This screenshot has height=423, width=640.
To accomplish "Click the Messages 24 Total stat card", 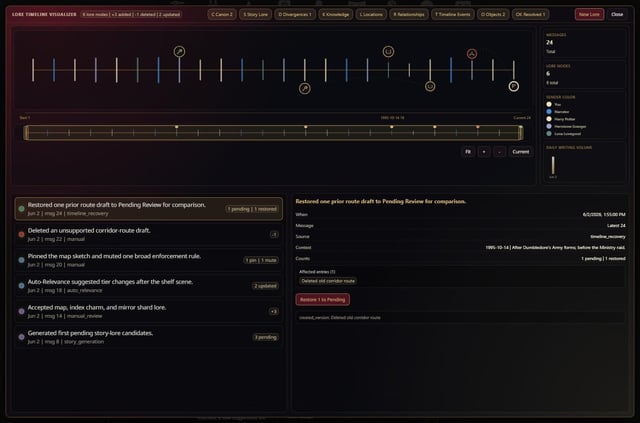I will click(x=584, y=43).
